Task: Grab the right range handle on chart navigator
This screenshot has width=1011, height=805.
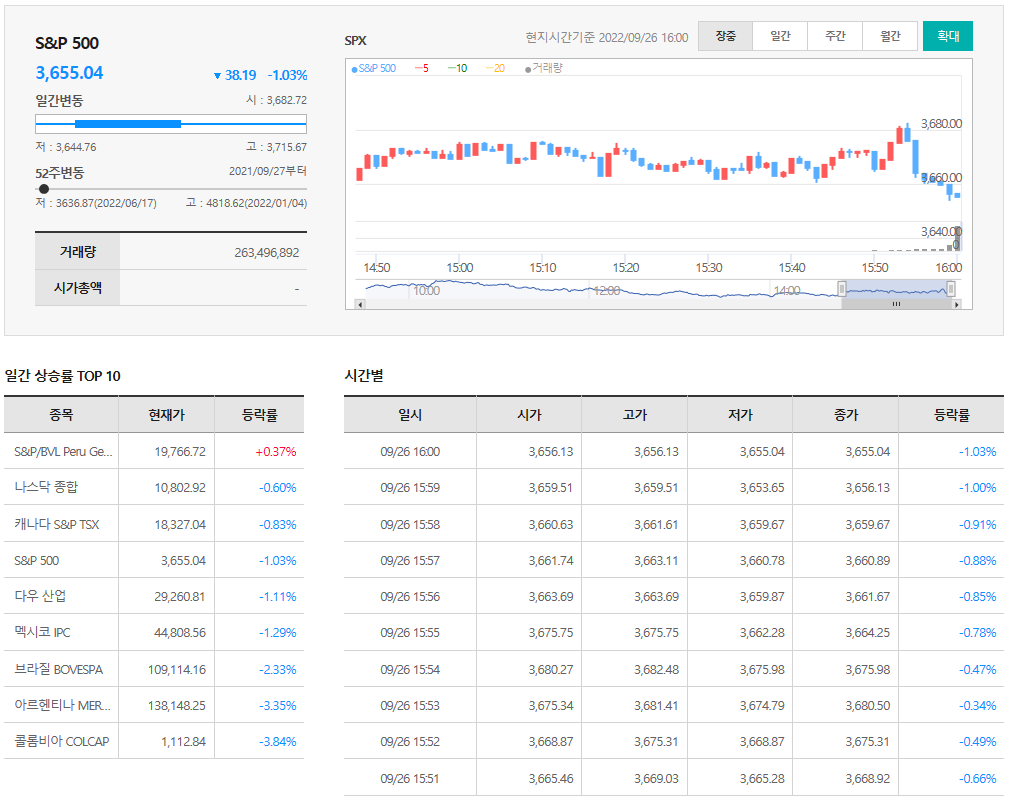Action: [950, 288]
